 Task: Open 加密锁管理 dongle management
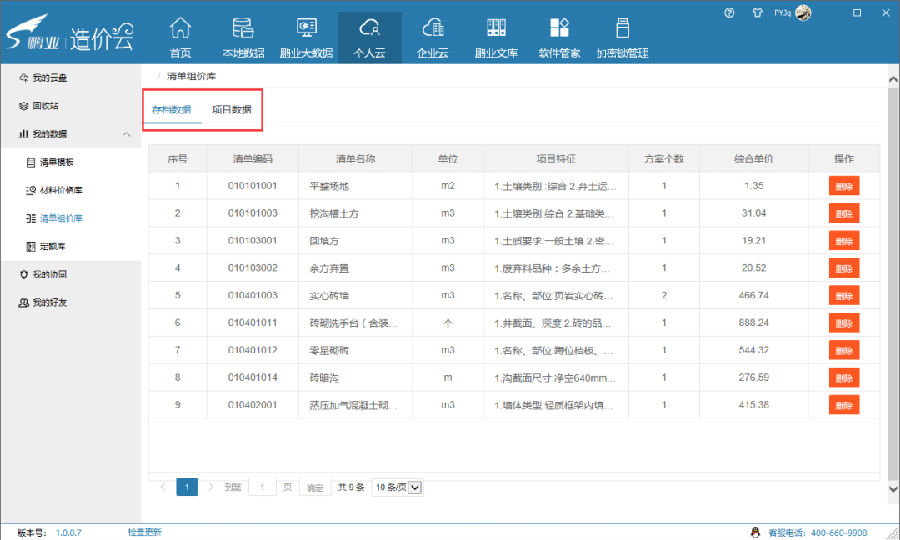[x=622, y=37]
